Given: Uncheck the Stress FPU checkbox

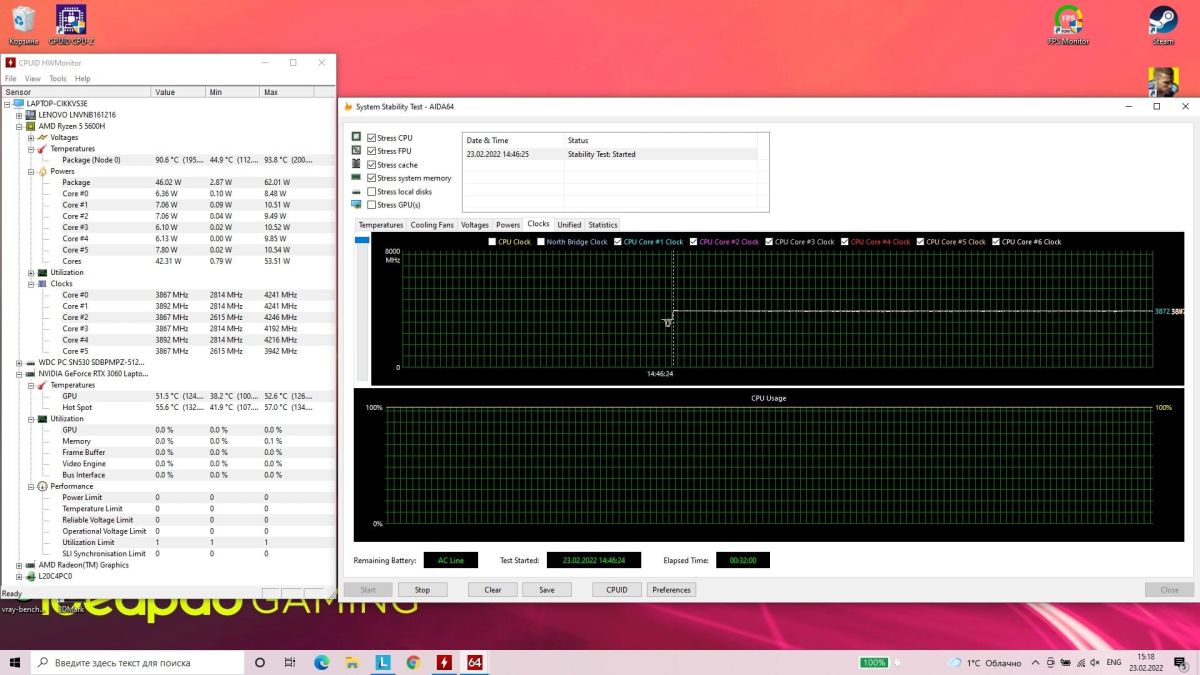Looking at the screenshot, I should (372, 151).
